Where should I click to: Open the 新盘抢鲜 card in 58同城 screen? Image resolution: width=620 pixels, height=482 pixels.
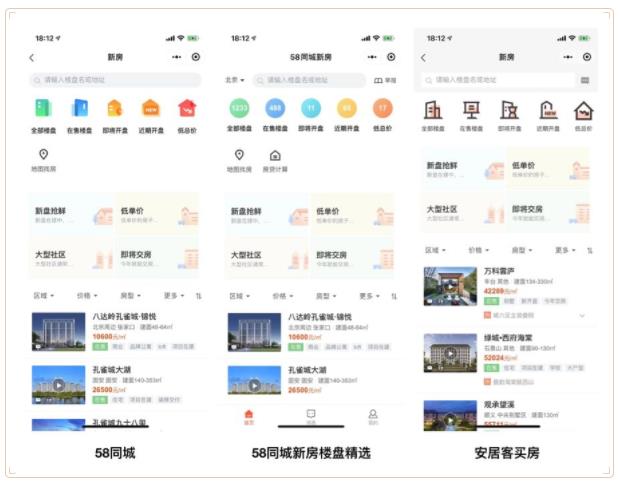[x=72, y=215]
